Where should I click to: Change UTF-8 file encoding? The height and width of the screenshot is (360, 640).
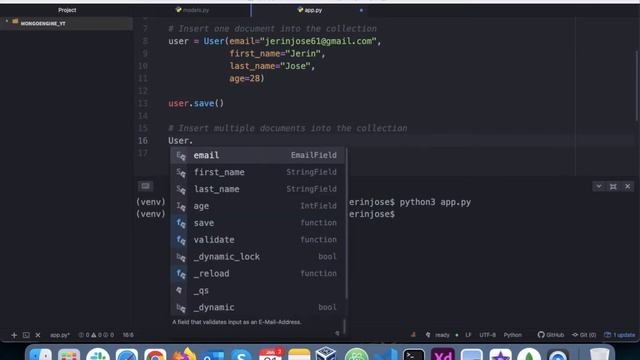pos(487,335)
